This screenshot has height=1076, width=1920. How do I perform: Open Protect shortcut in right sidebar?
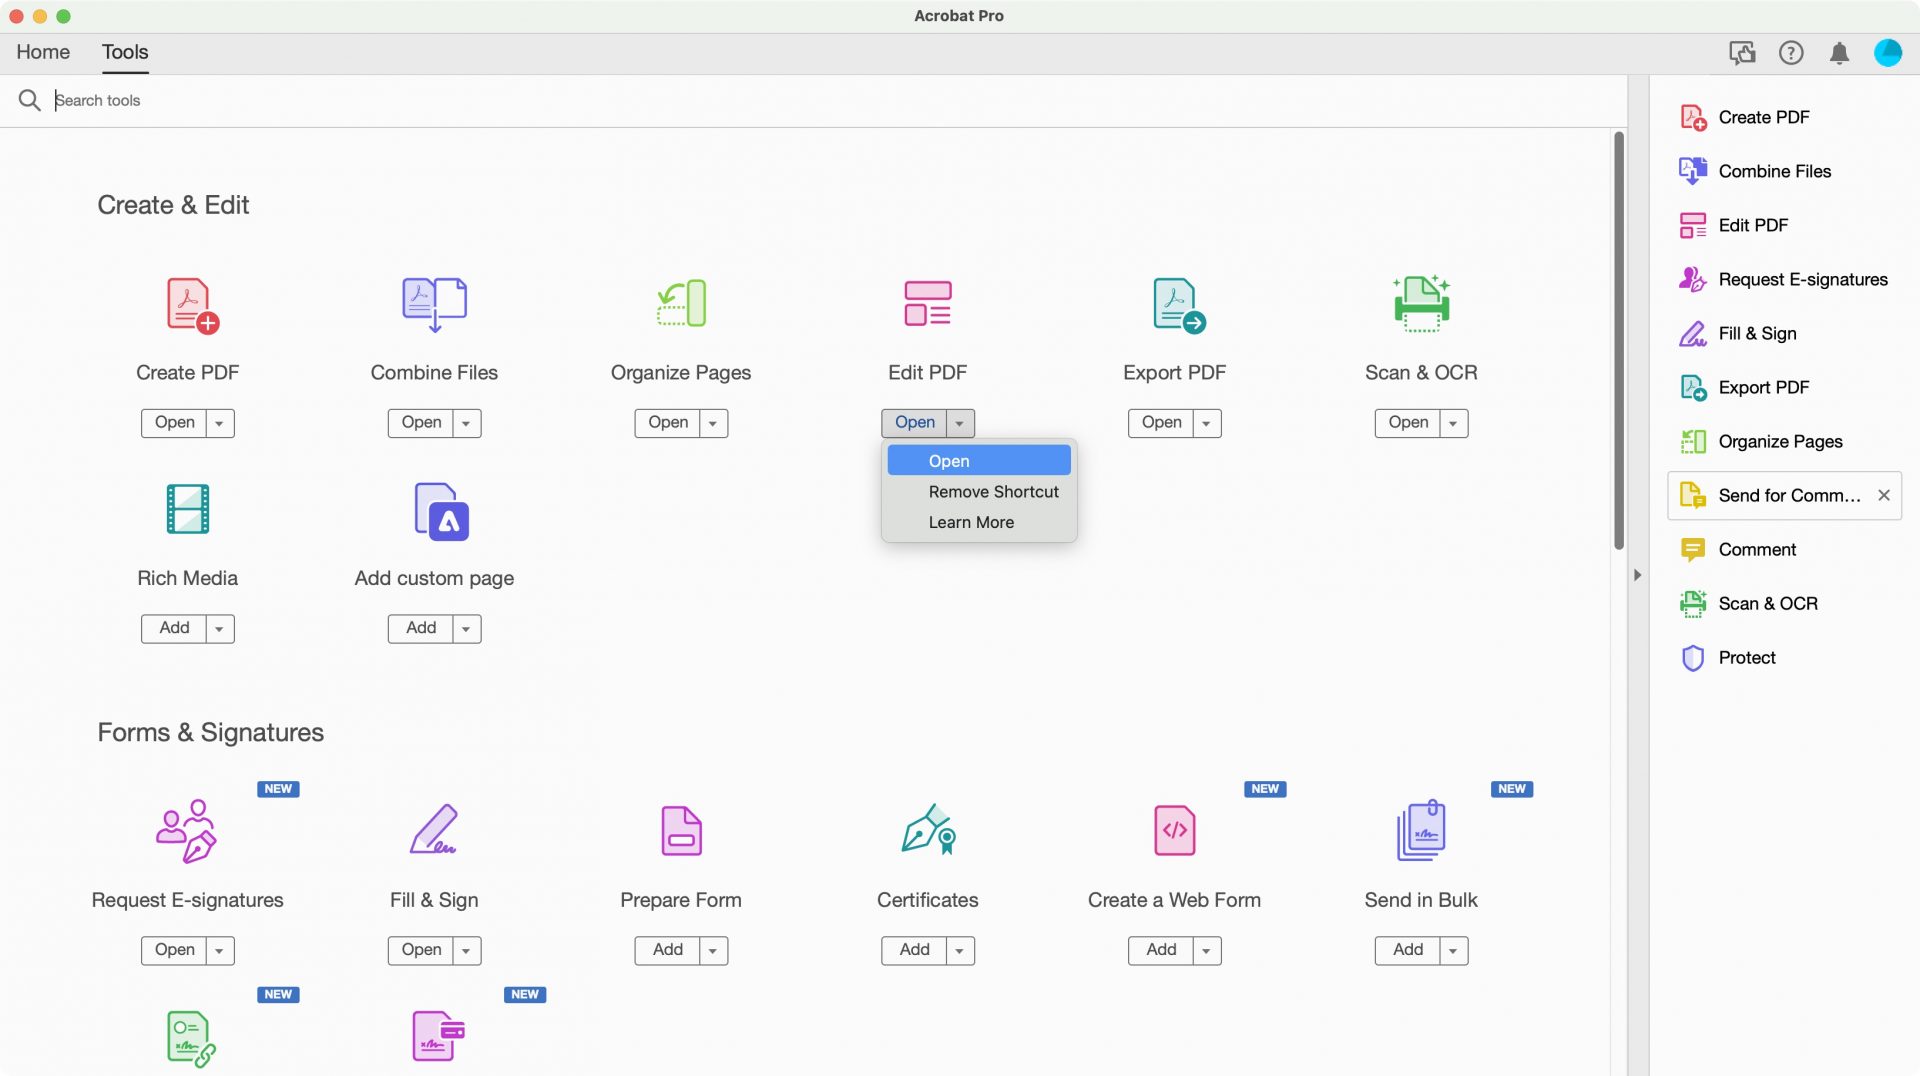(1746, 658)
